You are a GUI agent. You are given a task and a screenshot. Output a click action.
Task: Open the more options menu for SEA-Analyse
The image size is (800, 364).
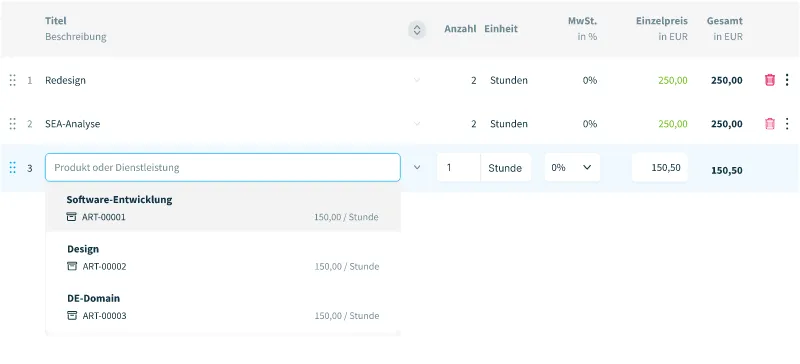[787, 124]
